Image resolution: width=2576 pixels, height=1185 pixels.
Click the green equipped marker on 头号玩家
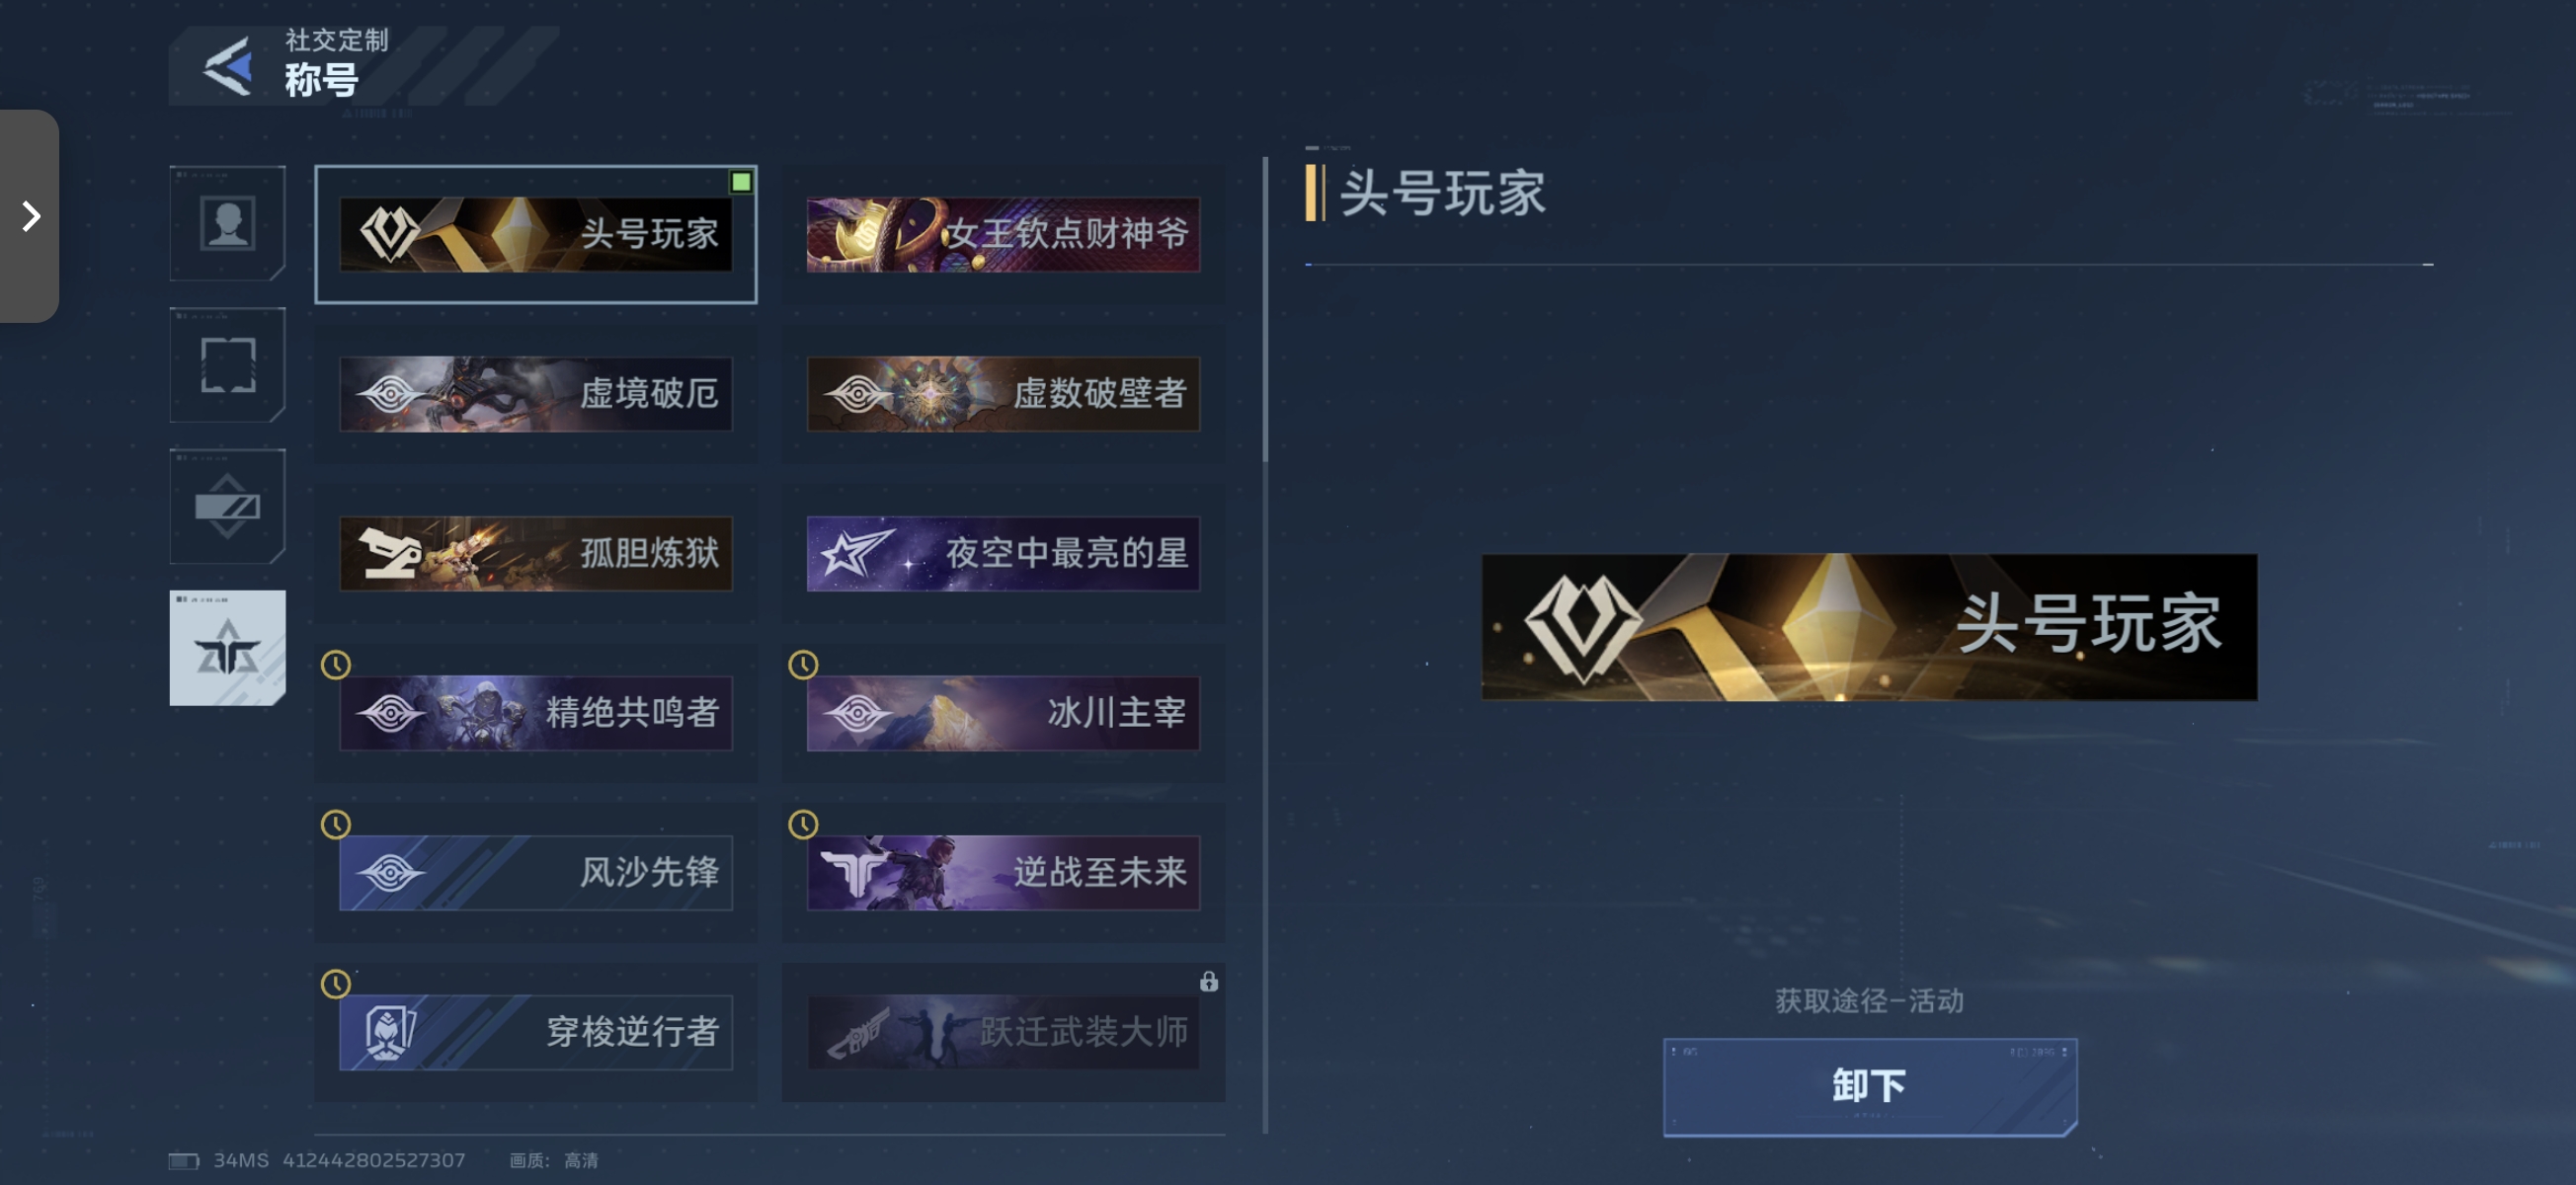tap(741, 181)
